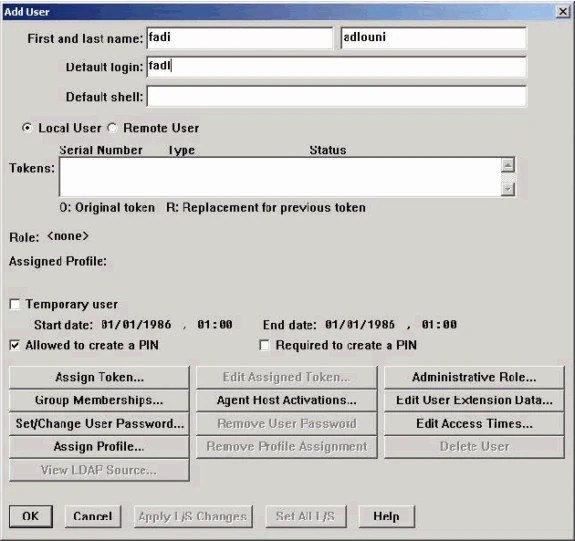Focus the Default login input field

(x=337, y=67)
